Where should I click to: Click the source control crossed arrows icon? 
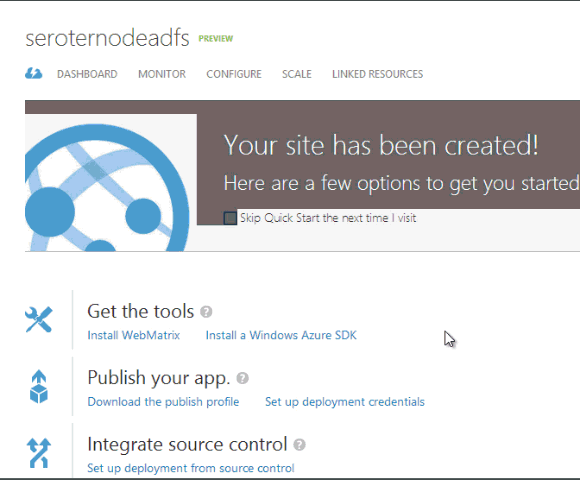click(x=39, y=453)
